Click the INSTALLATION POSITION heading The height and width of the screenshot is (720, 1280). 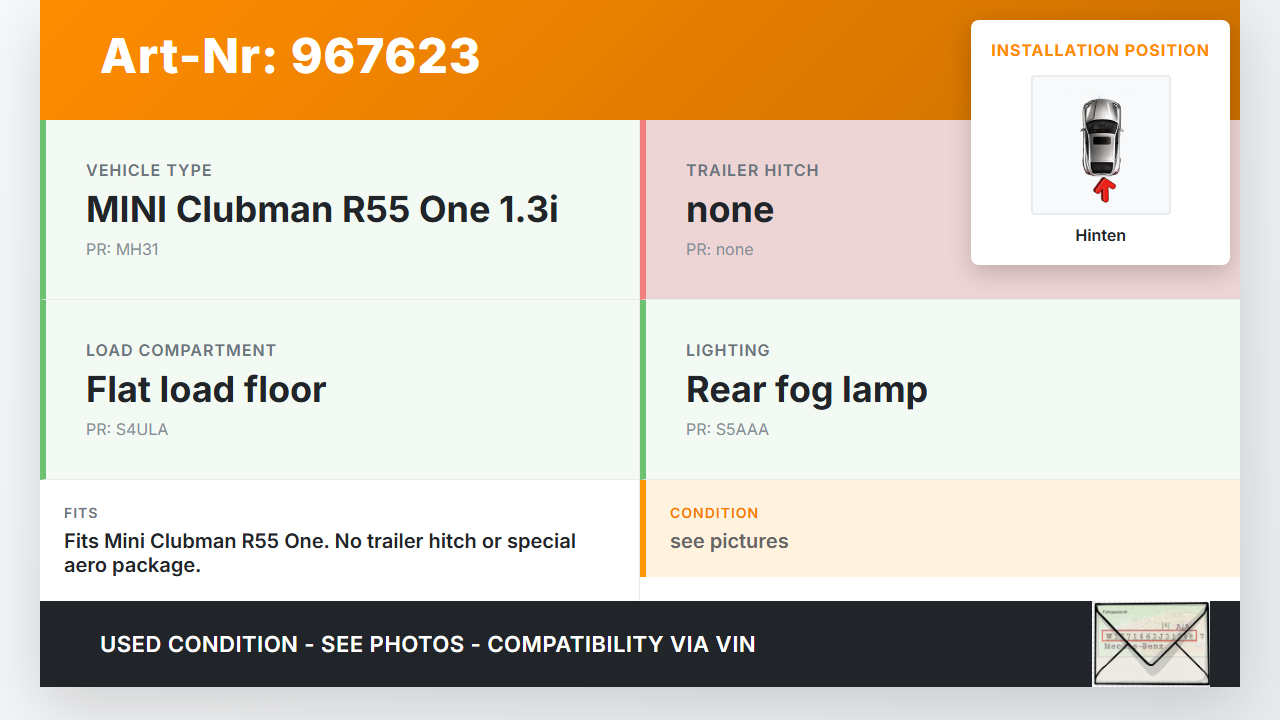point(1100,50)
